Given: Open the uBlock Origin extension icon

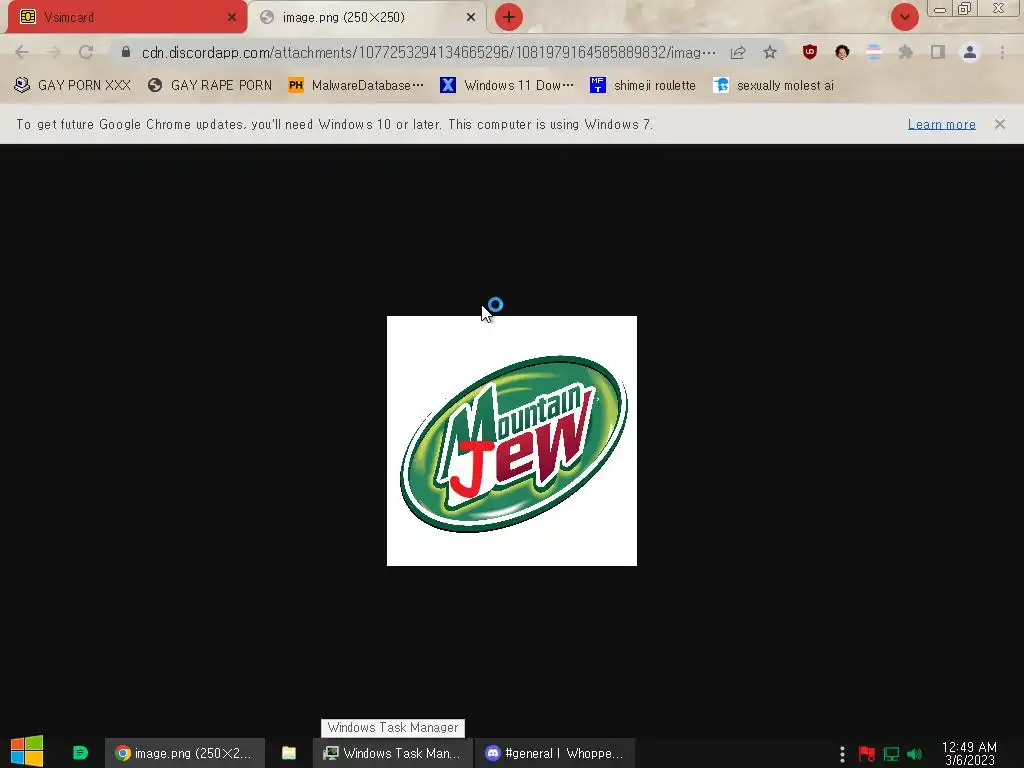Looking at the screenshot, I should [x=810, y=52].
